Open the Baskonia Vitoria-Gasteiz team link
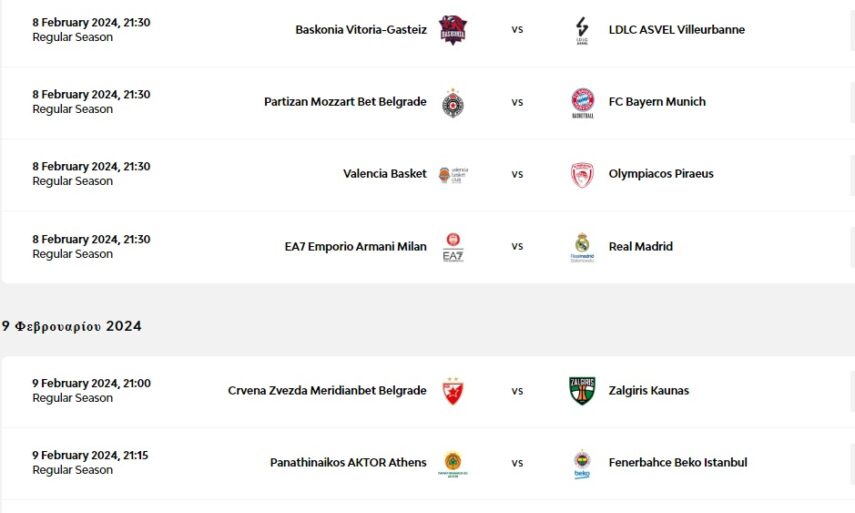 (x=361, y=30)
